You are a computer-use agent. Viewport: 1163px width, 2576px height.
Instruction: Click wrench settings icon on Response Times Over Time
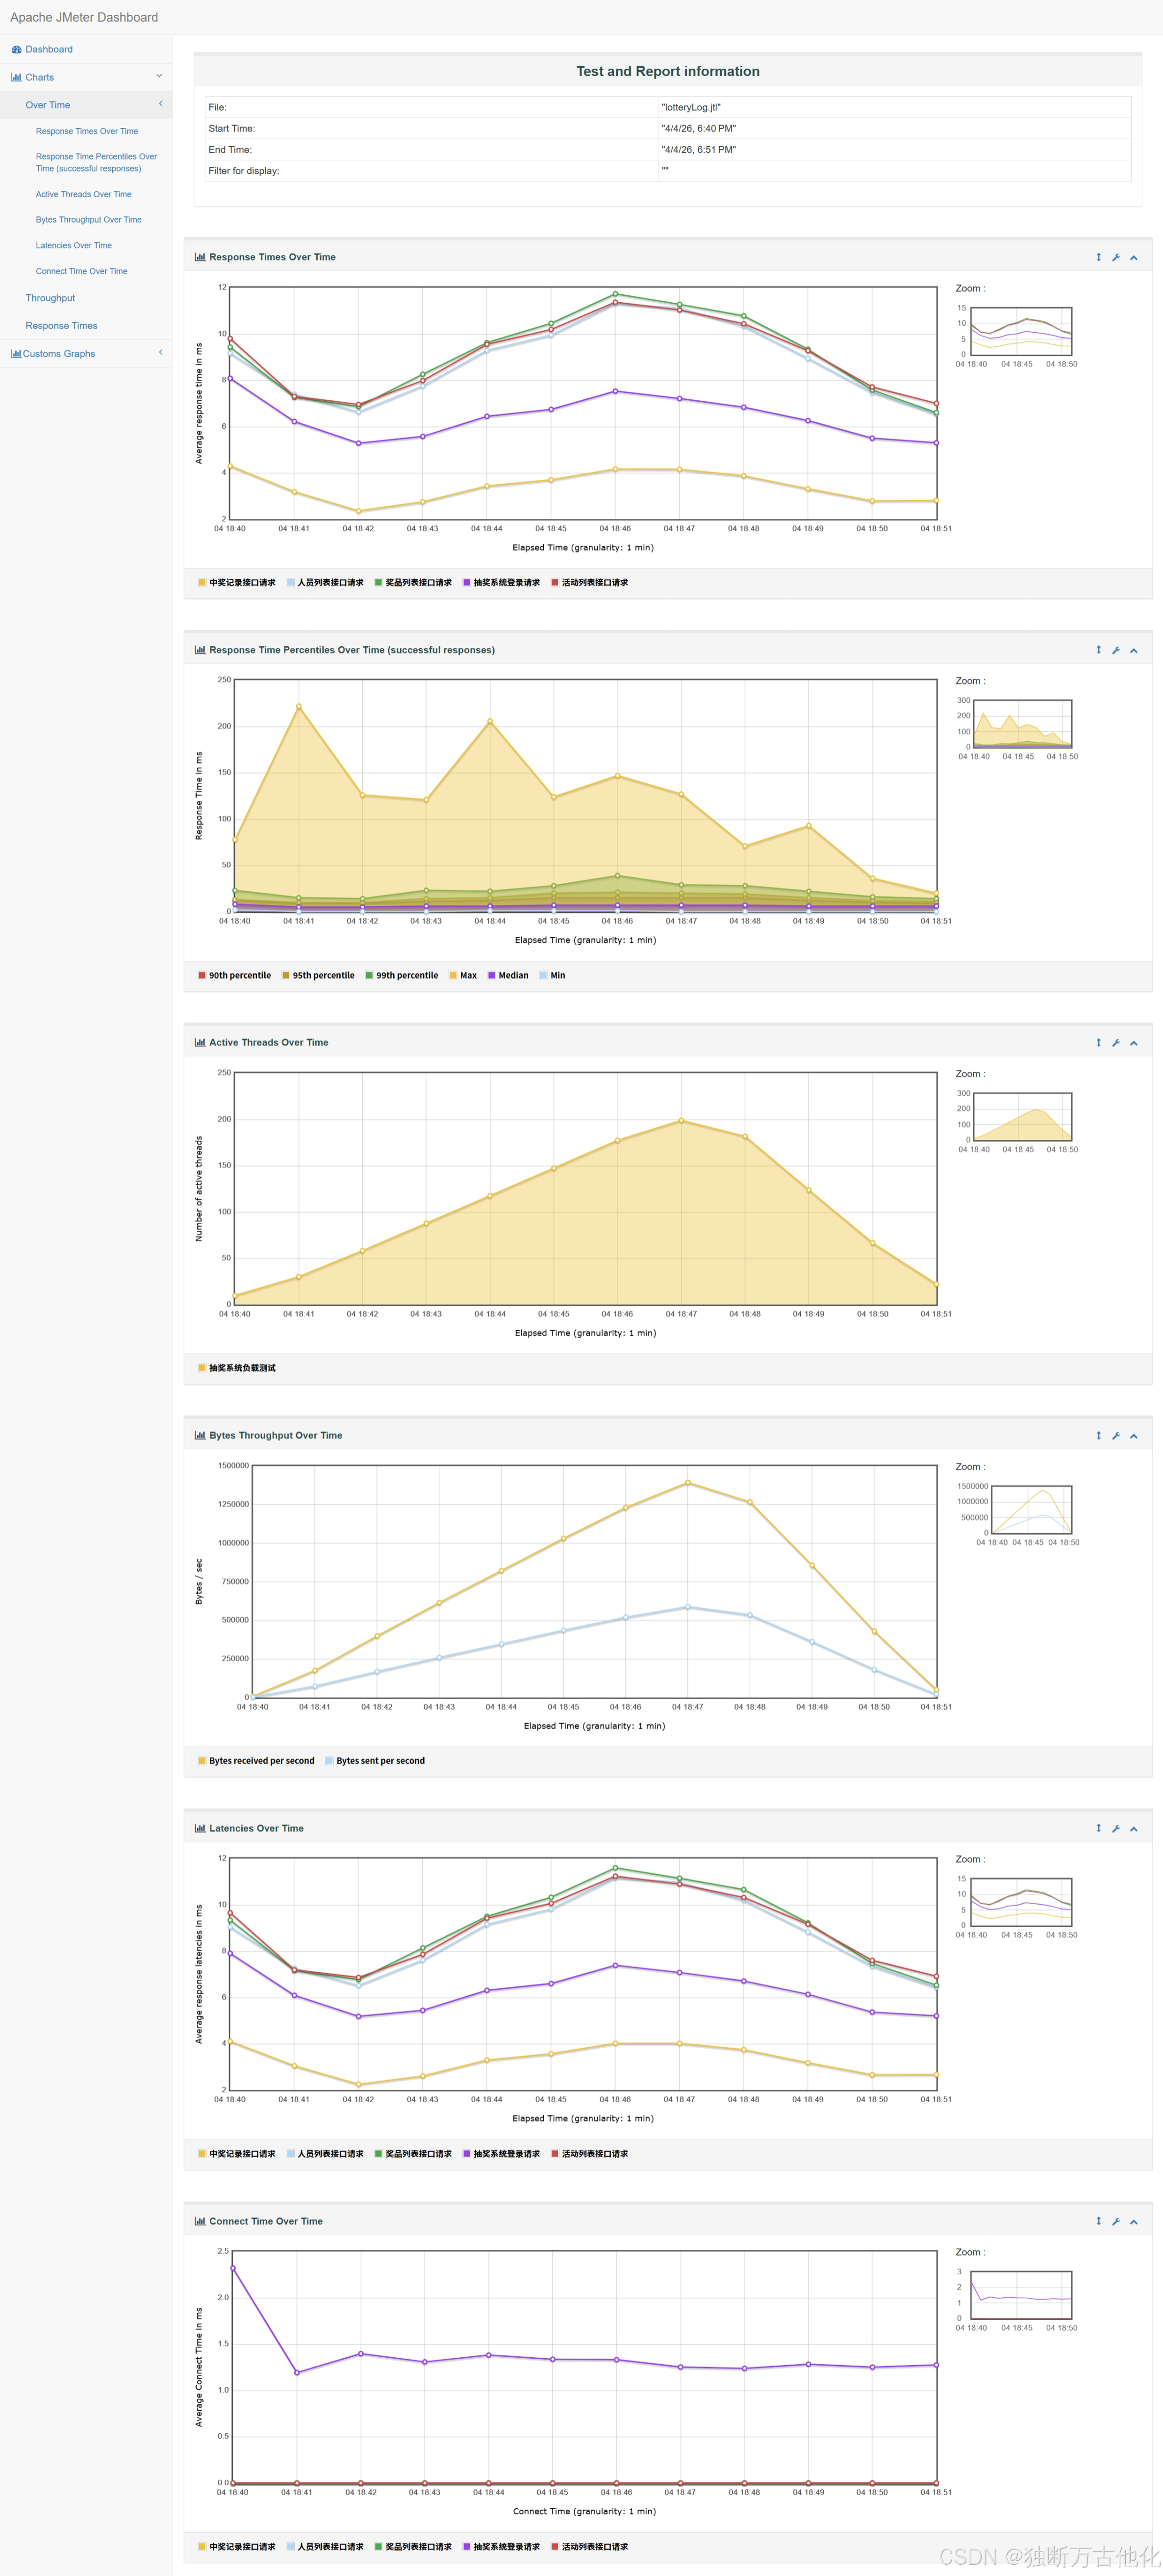1116,257
